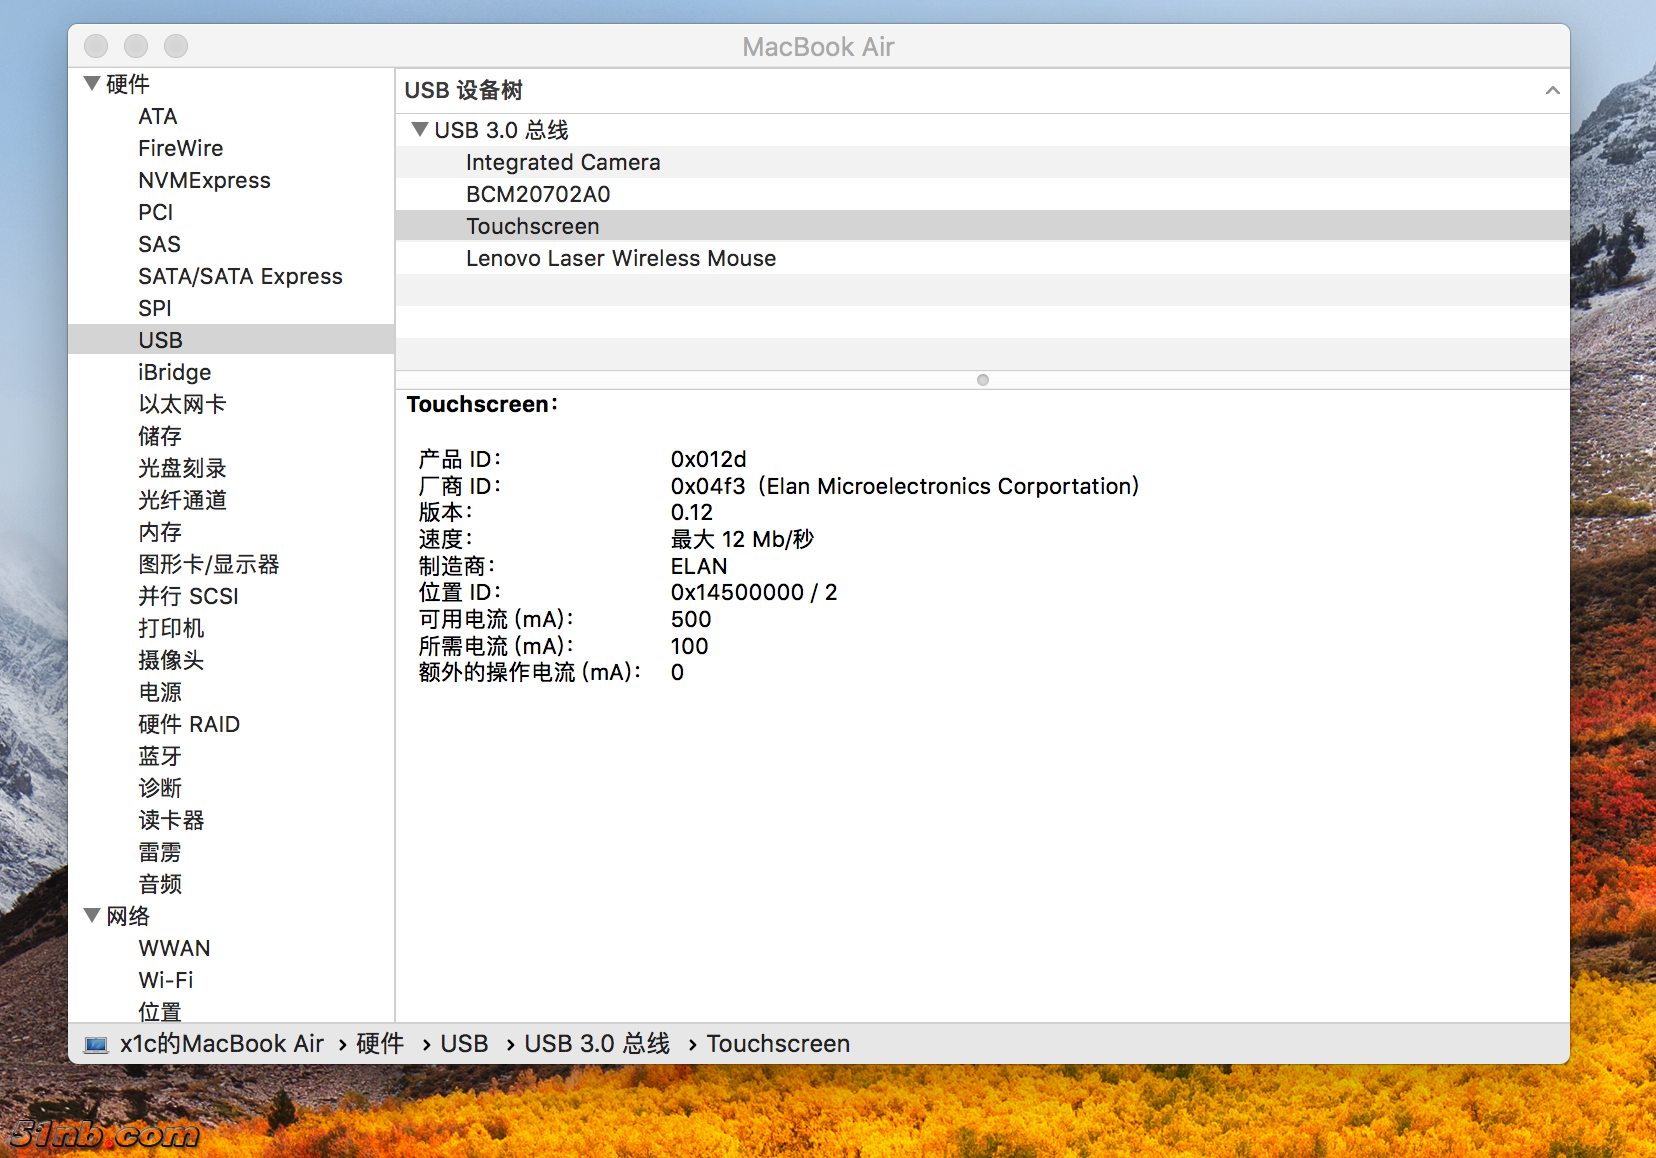The height and width of the screenshot is (1158, 1656).
Task: Collapse the USB 3.0 总线 tree node
Action: pos(420,130)
